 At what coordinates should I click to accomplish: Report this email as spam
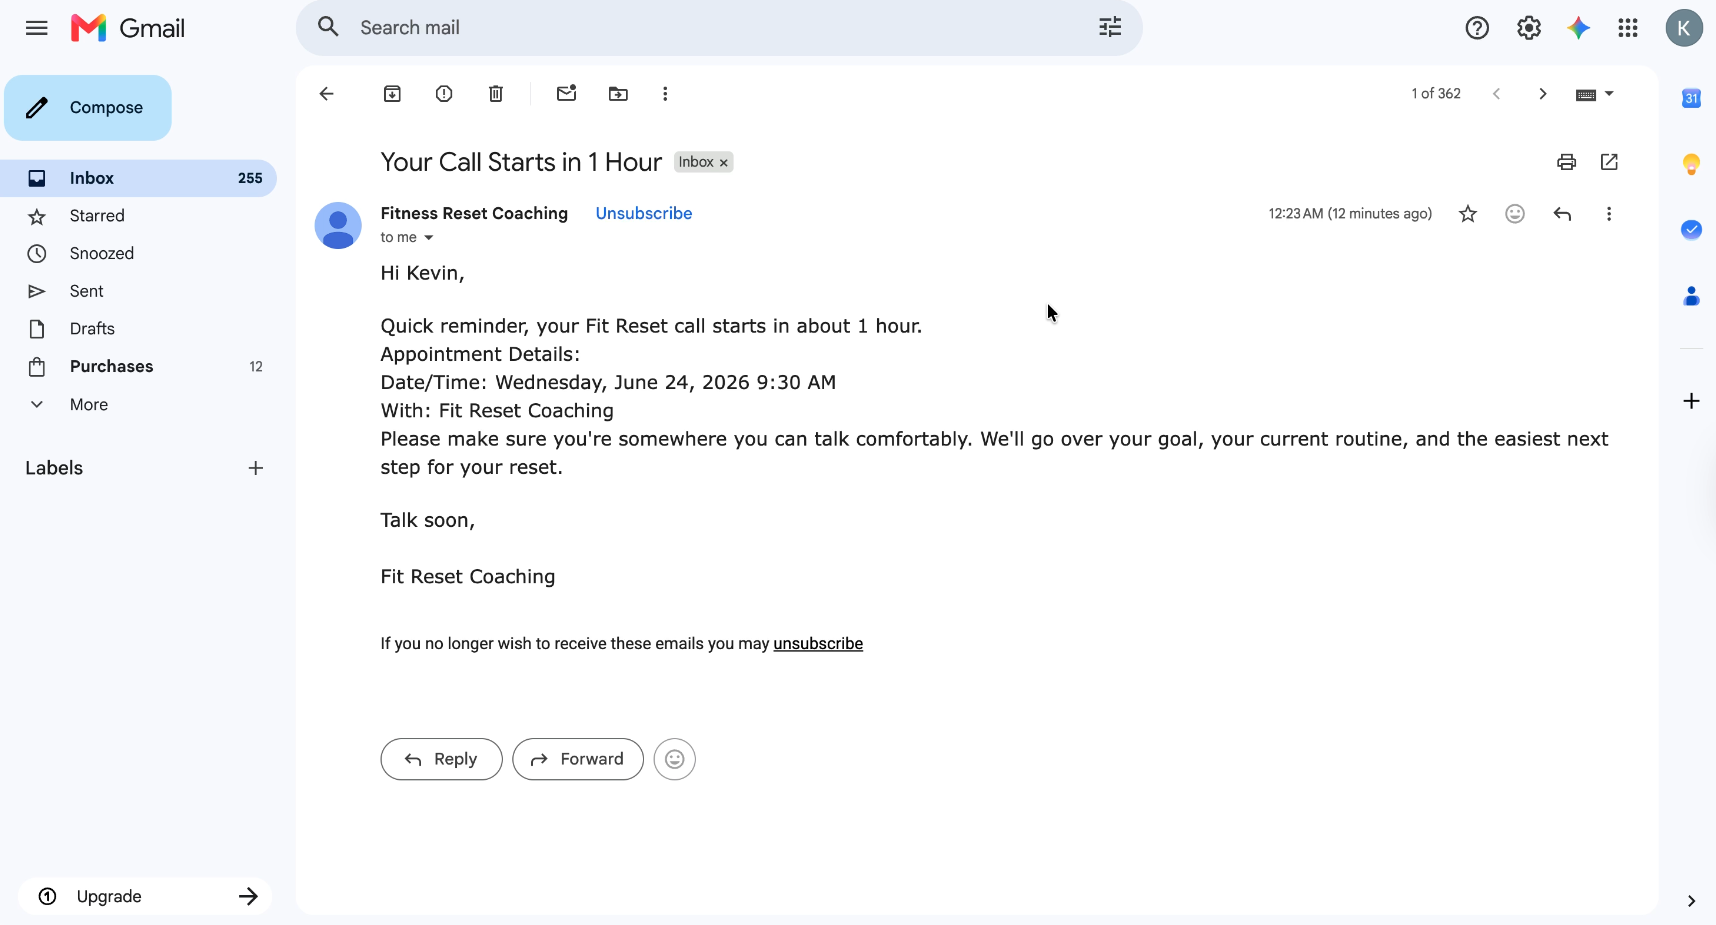click(x=444, y=94)
